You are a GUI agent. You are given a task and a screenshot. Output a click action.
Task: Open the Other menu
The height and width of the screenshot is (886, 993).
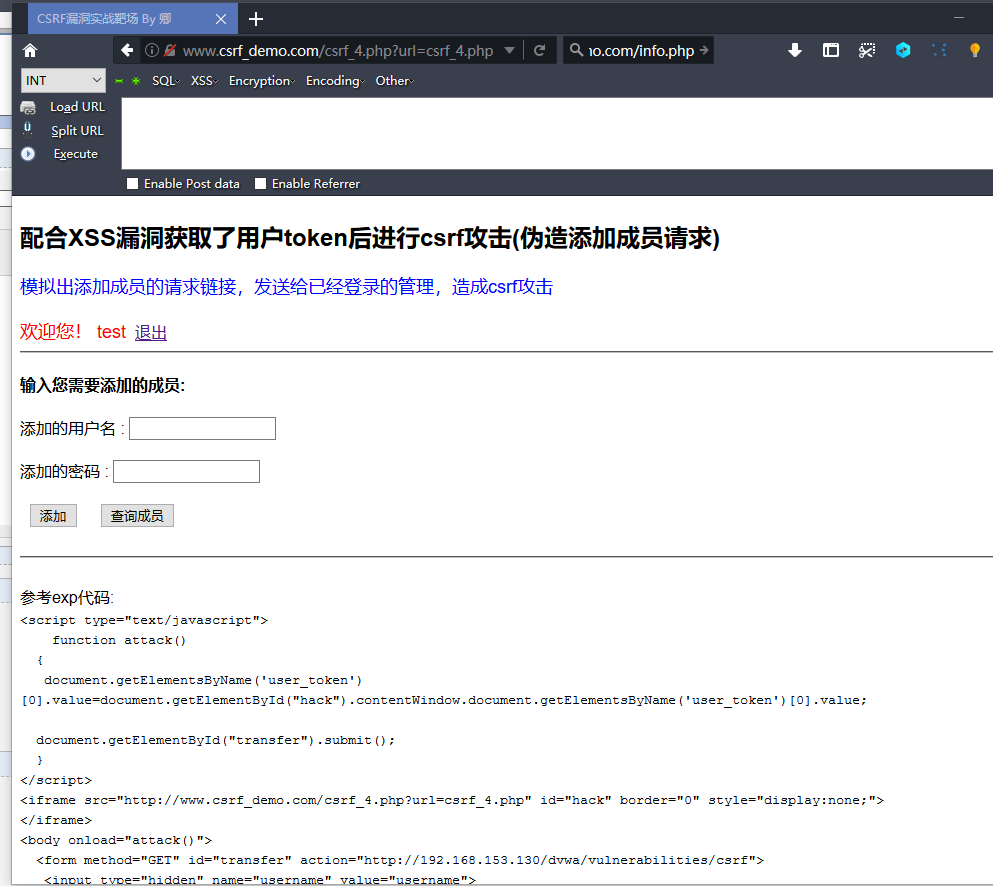(395, 81)
